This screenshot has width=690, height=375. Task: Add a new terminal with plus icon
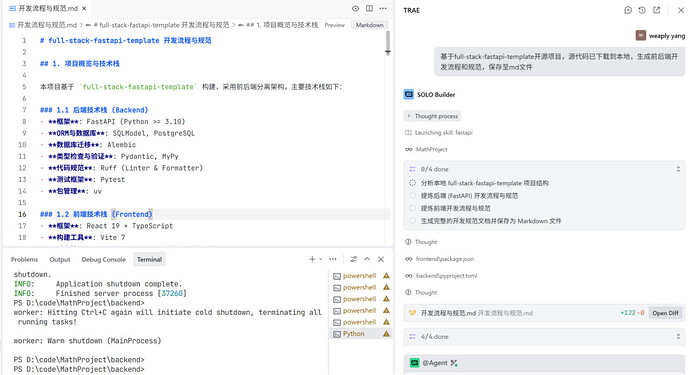click(x=312, y=259)
